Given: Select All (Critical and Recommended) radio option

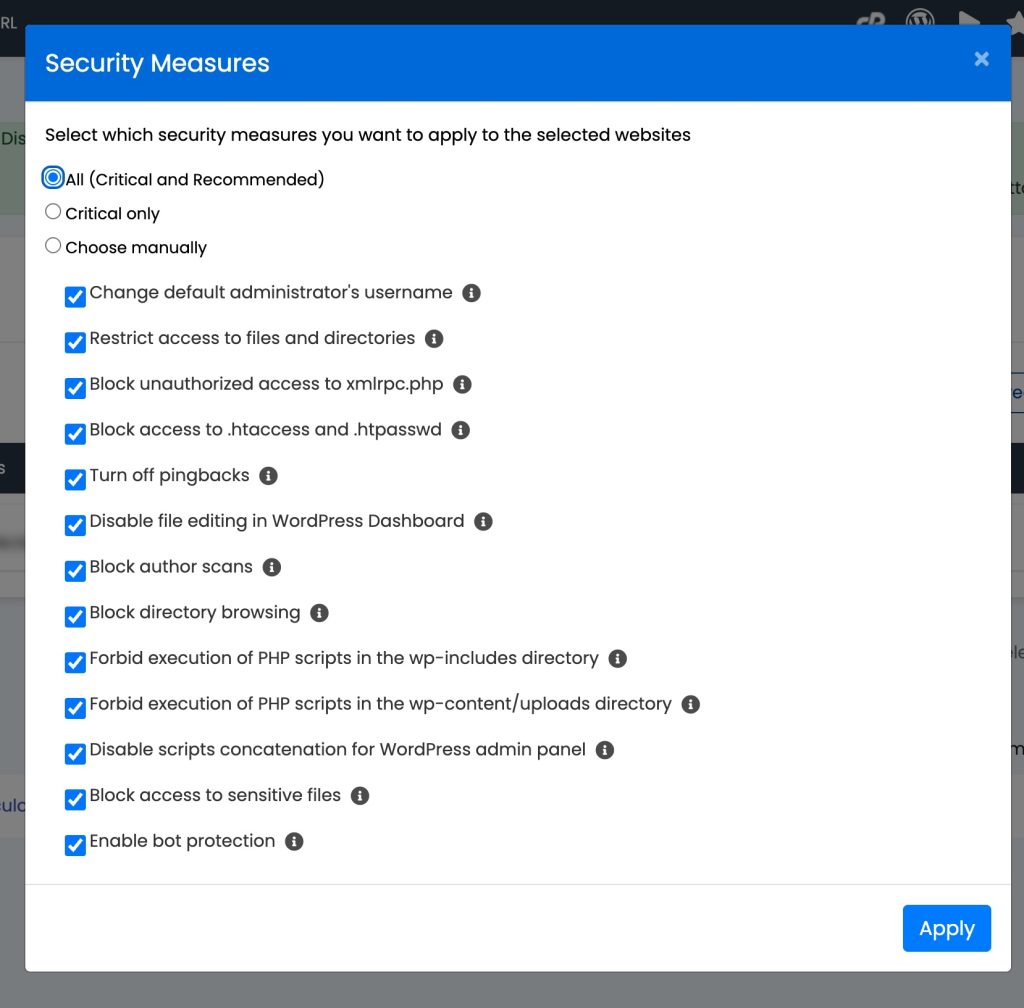Looking at the screenshot, I should 54,178.
